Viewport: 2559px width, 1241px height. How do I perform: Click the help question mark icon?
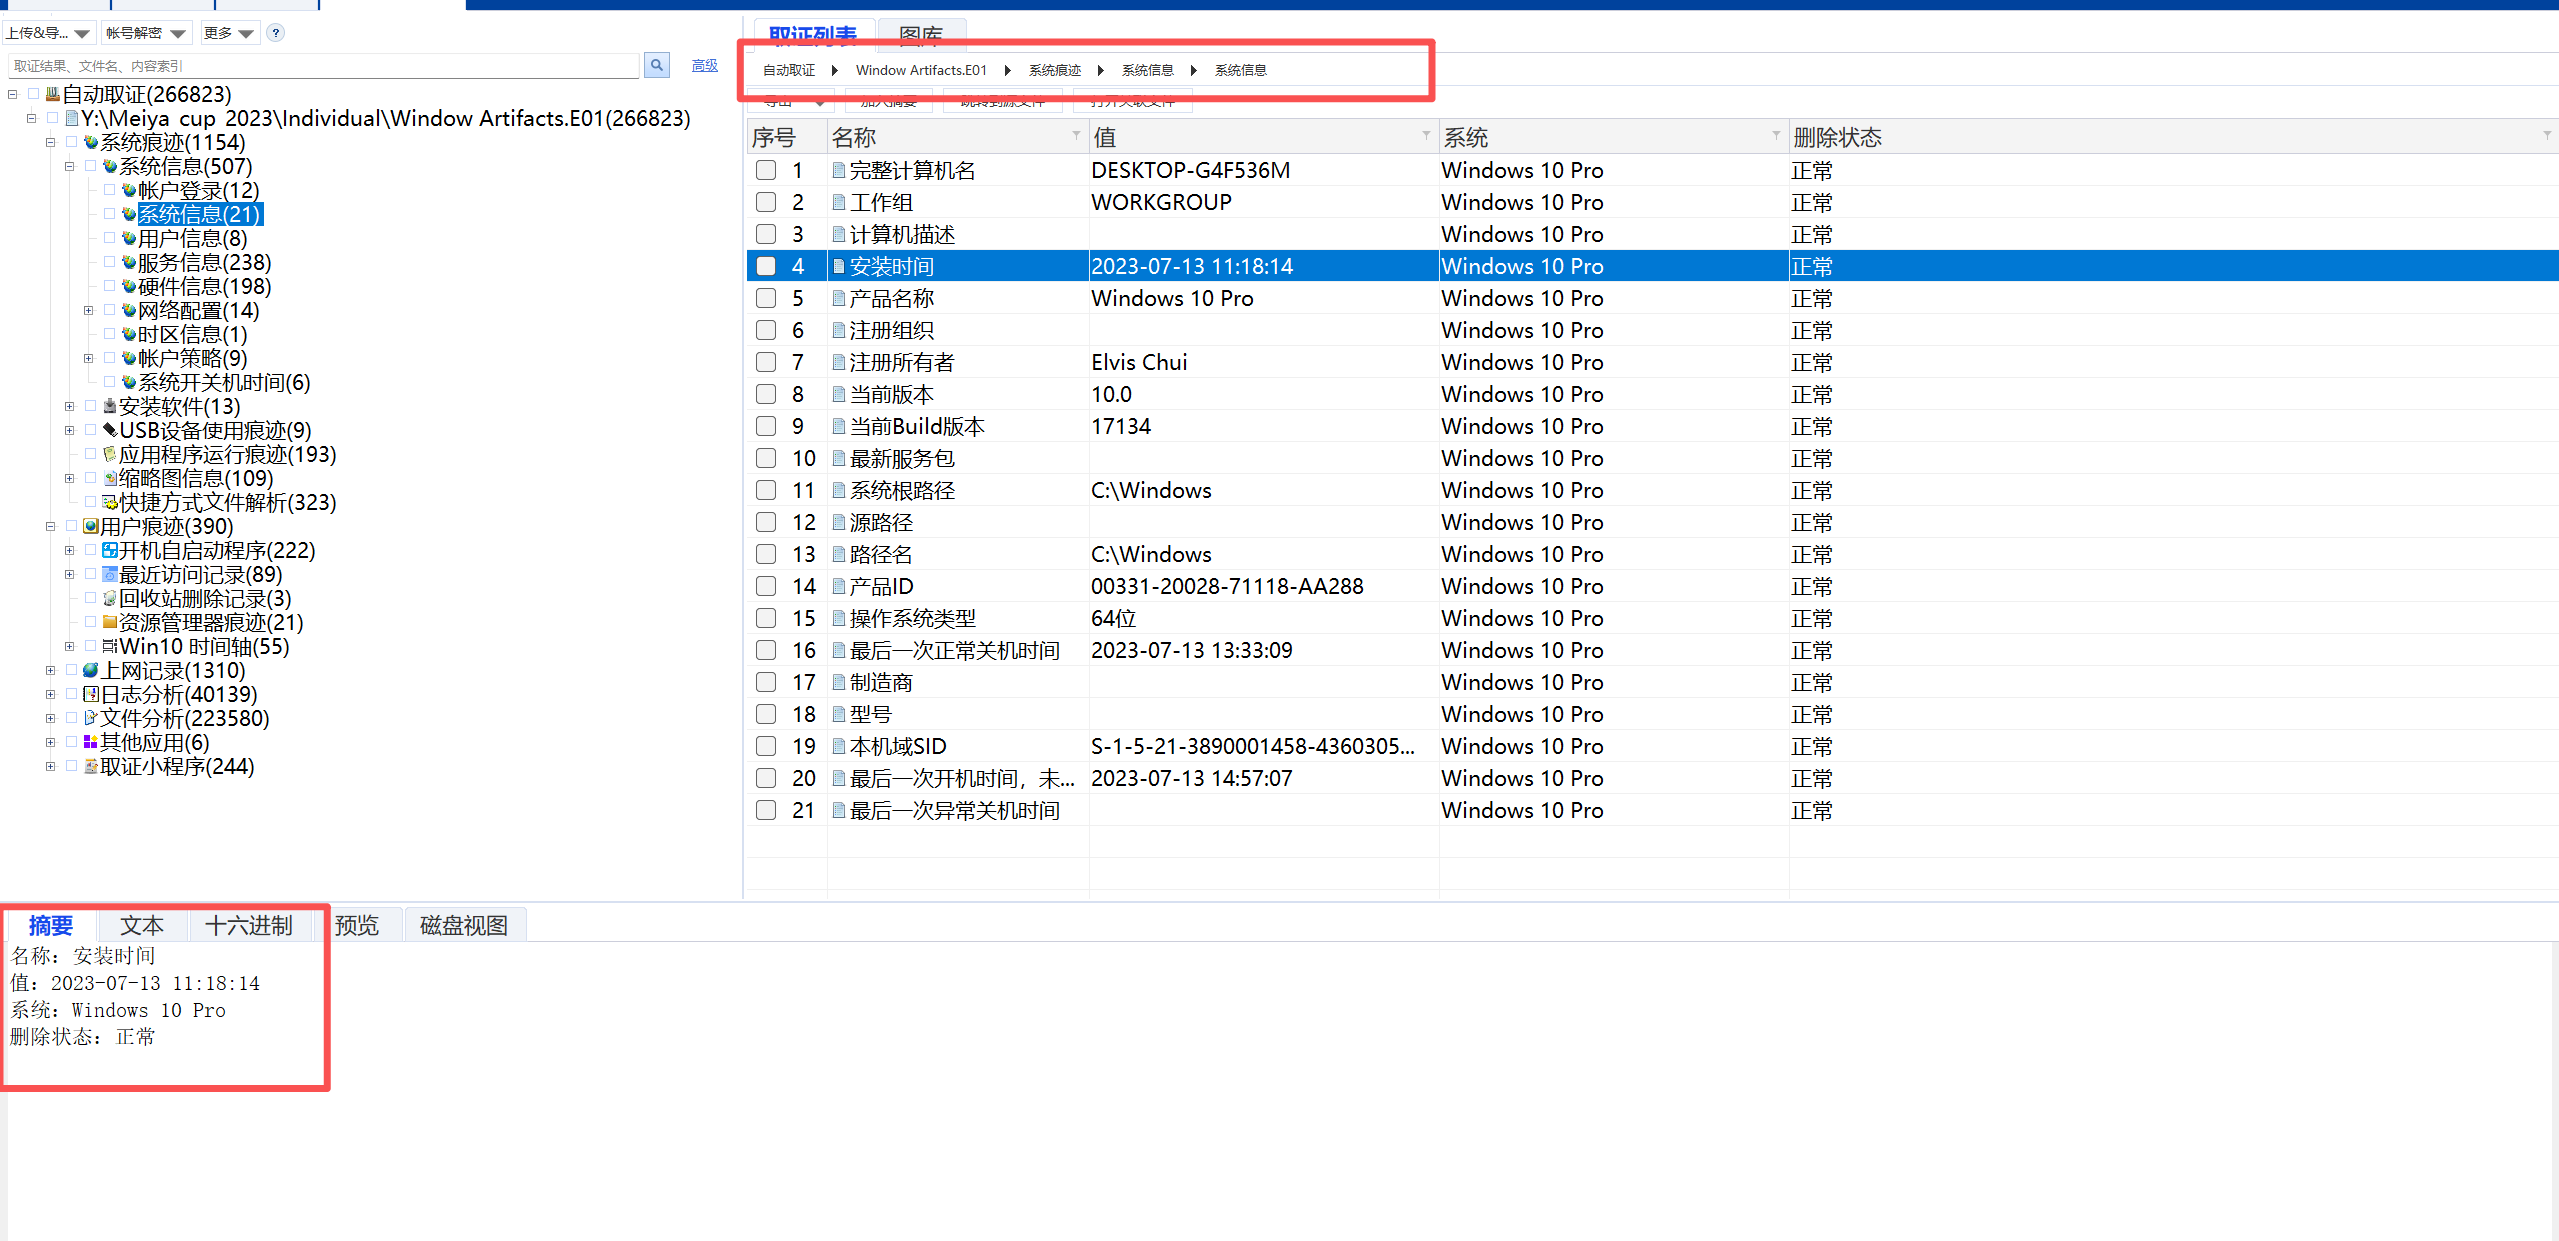[276, 33]
